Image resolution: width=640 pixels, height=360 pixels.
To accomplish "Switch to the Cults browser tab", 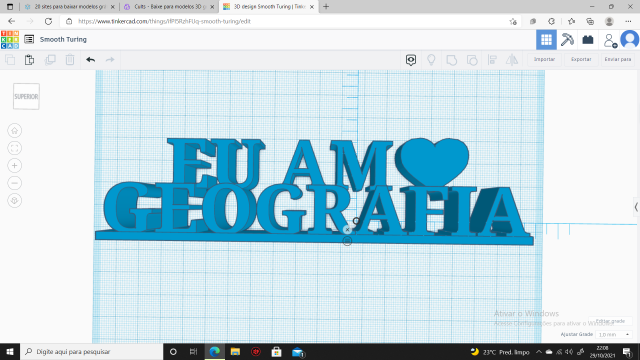I will coord(170,7).
